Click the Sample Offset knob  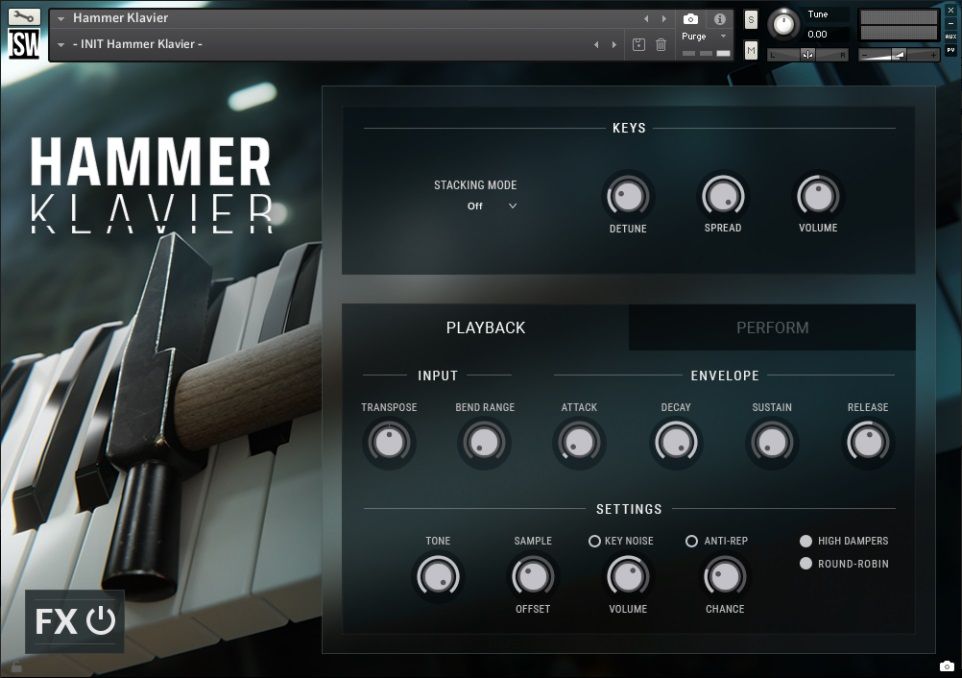[x=533, y=576]
